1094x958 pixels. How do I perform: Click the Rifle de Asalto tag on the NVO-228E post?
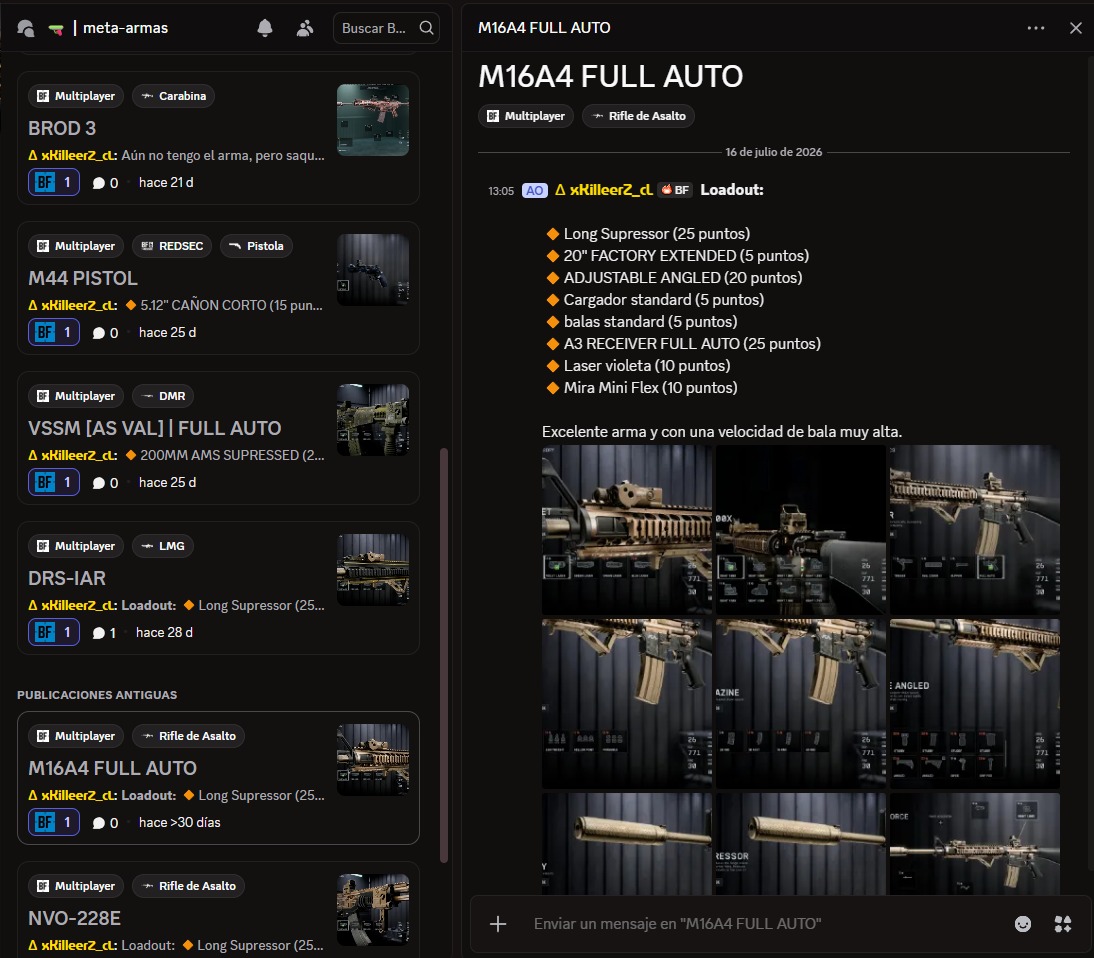(x=188, y=886)
